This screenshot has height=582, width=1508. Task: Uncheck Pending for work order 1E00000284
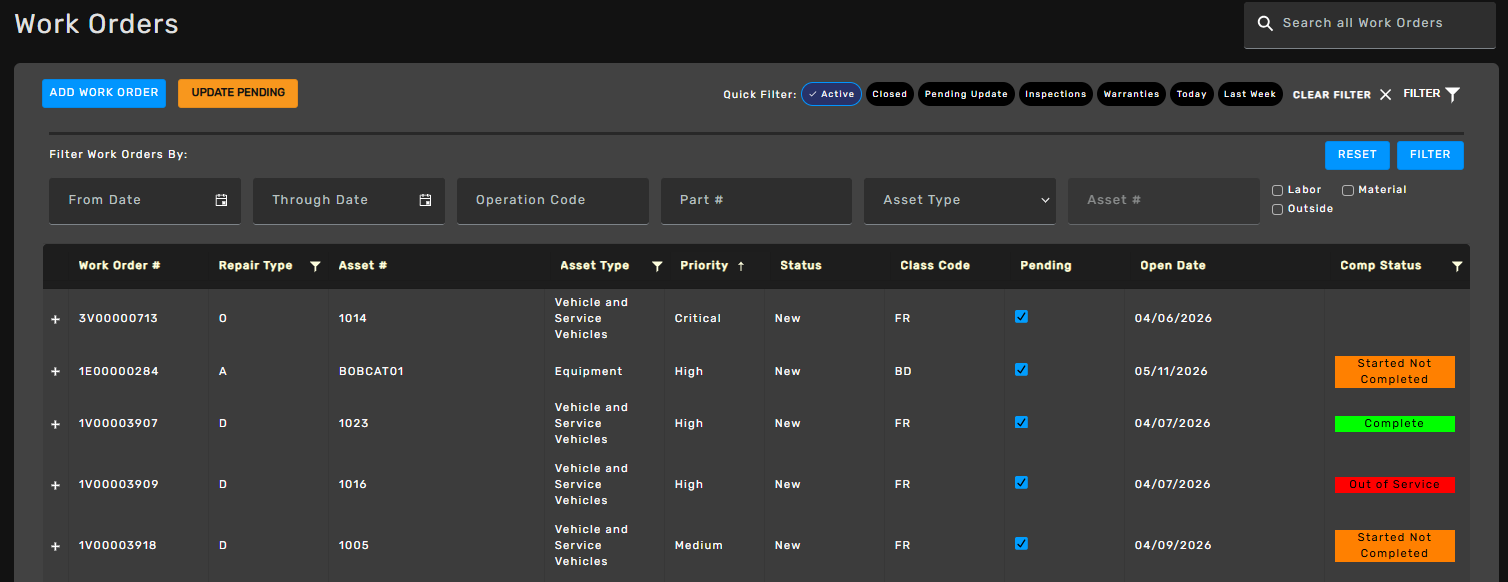coord(1021,369)
